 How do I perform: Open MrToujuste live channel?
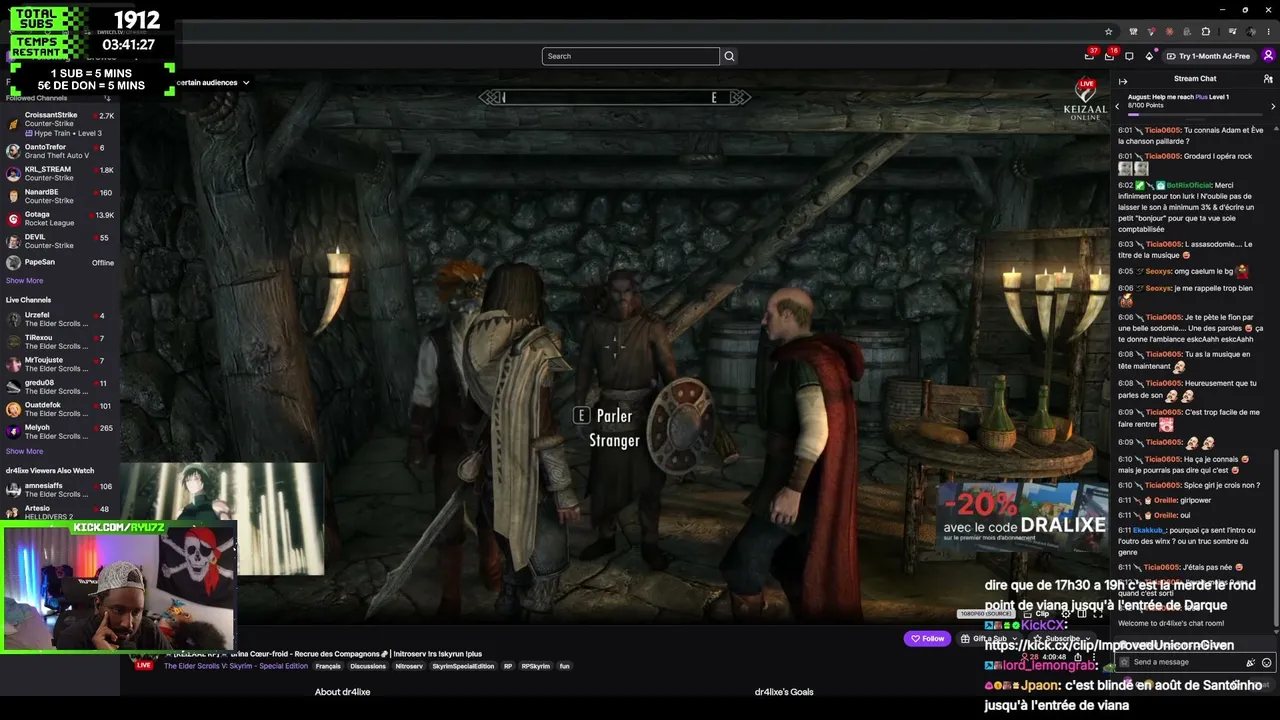coord(60,364)
